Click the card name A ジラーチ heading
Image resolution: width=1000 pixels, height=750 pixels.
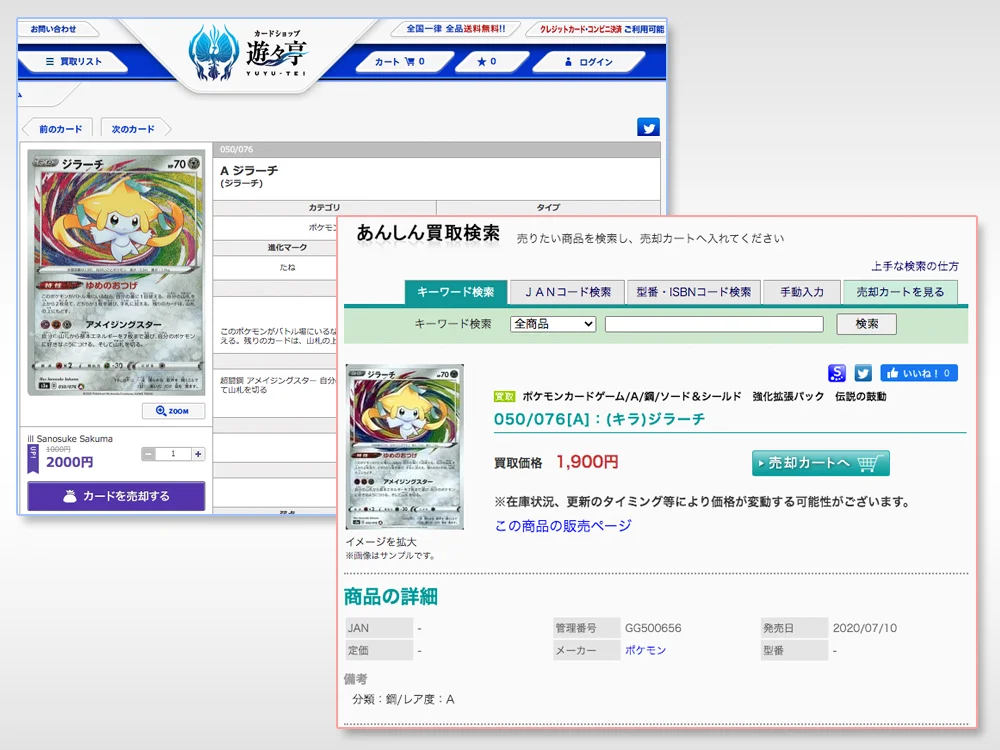(249, 171)
